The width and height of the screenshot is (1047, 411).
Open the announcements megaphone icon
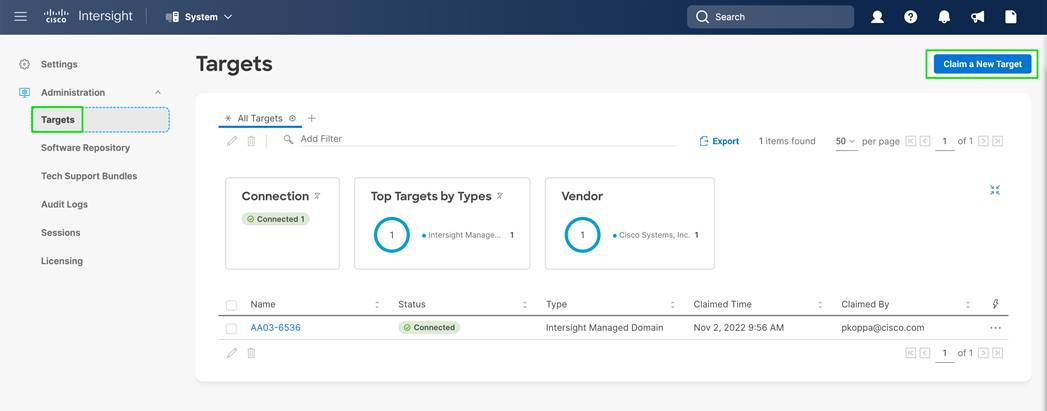pos(978,17)
